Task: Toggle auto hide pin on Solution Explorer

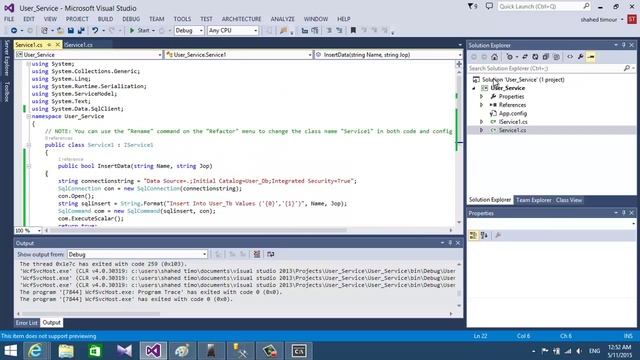Action: (x=623, y=45)
